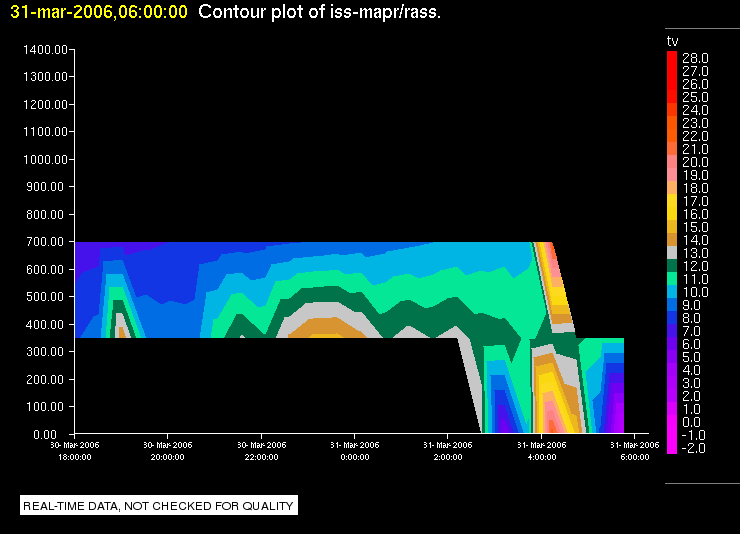Click the 1000.00 y-axis label
This screenshot has width=740, height=534.
(45, 159)
